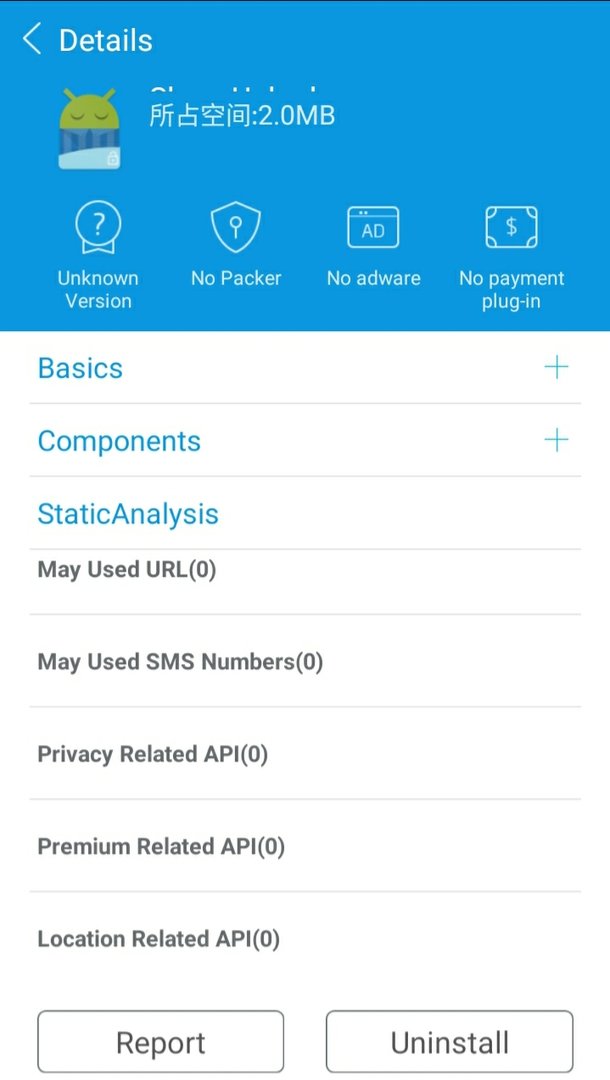Tap the Unknown Version badge icon
Viewport: 610px width, 1080px height.
point(98,227)
